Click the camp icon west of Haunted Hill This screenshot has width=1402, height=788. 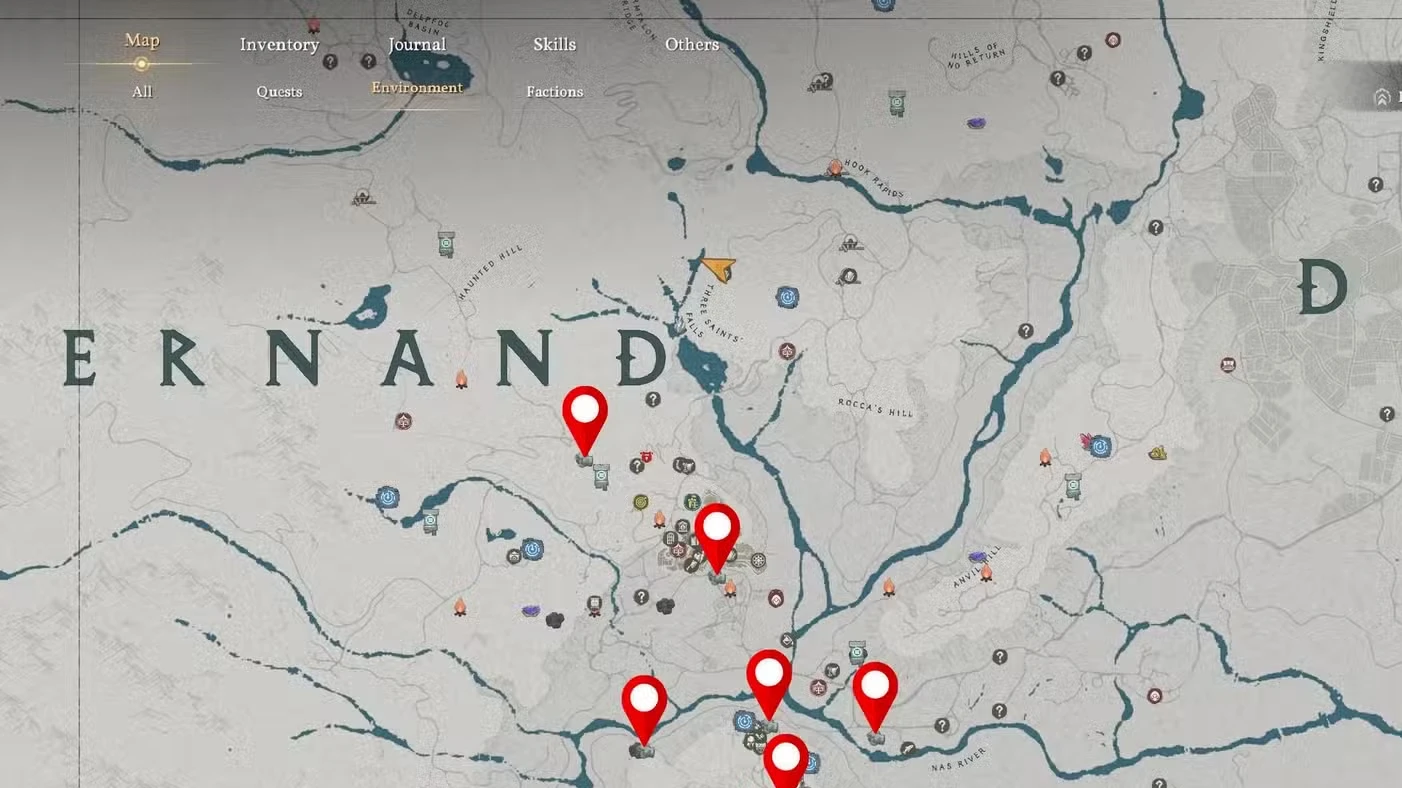click(x=363, y=198)
